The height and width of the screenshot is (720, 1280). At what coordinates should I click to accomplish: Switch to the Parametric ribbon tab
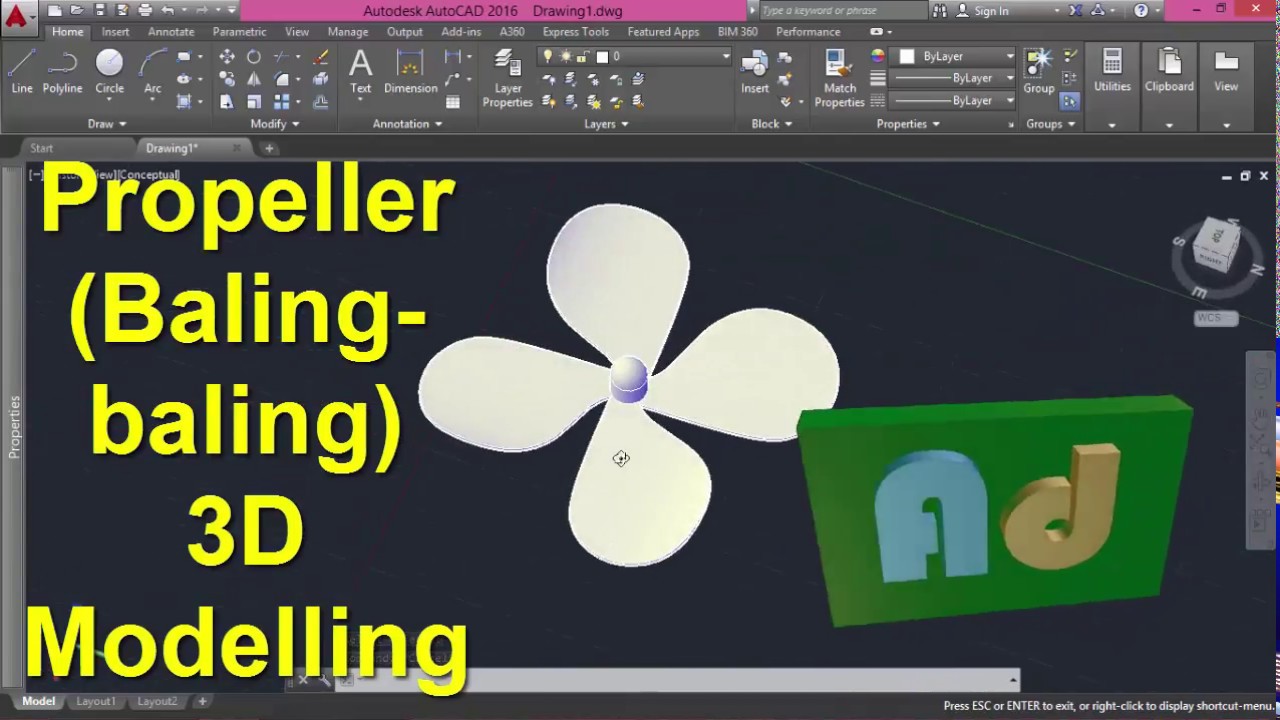click(239, 32)
